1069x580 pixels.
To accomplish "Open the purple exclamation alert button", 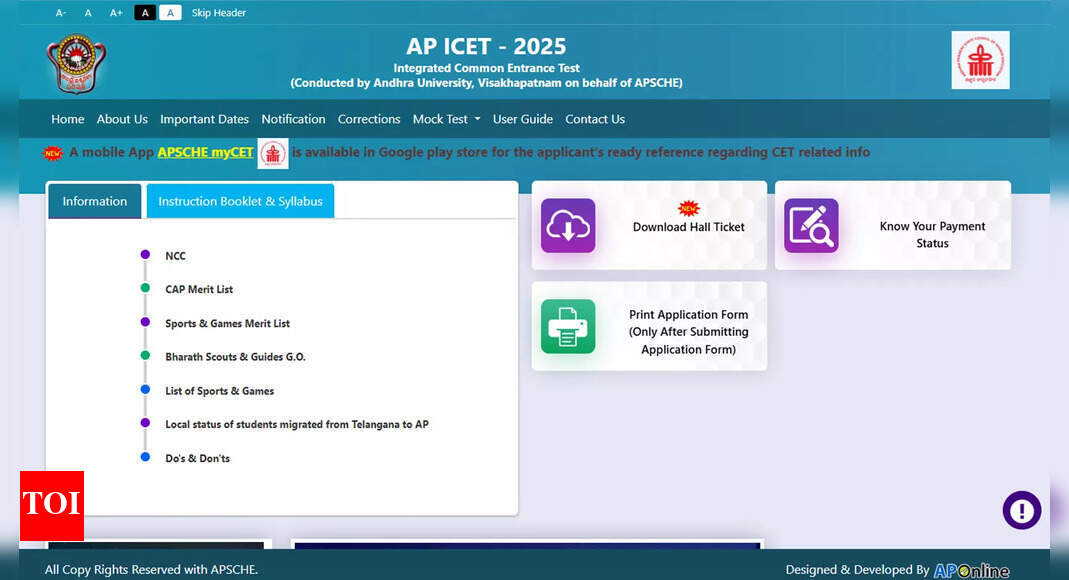I will coord(1021,510).
